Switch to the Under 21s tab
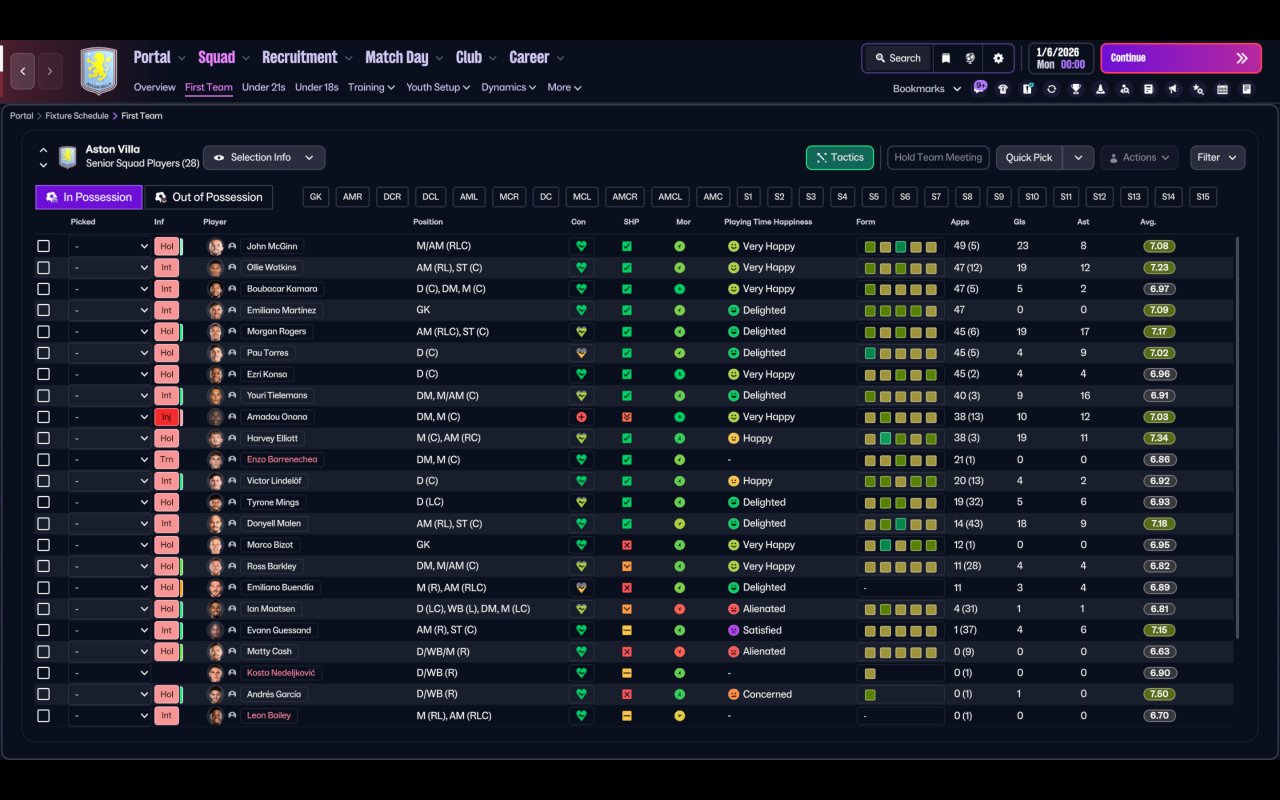This screenshot has width=1280, height=800. (x=264, y=87)
